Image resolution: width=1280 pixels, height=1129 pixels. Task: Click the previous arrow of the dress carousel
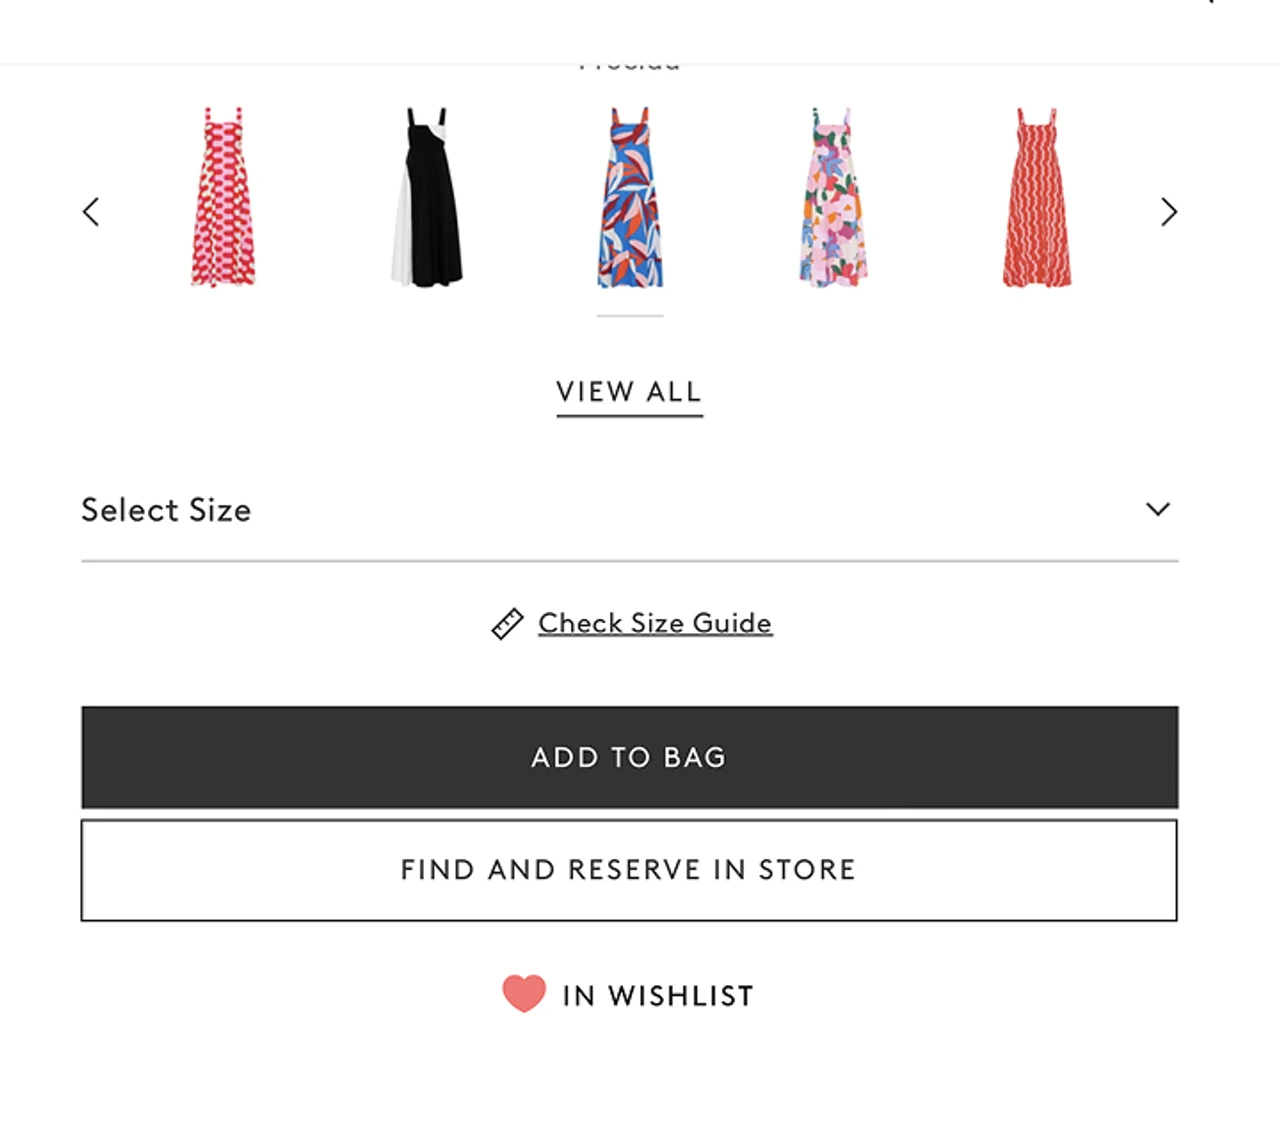click(91, 212)
